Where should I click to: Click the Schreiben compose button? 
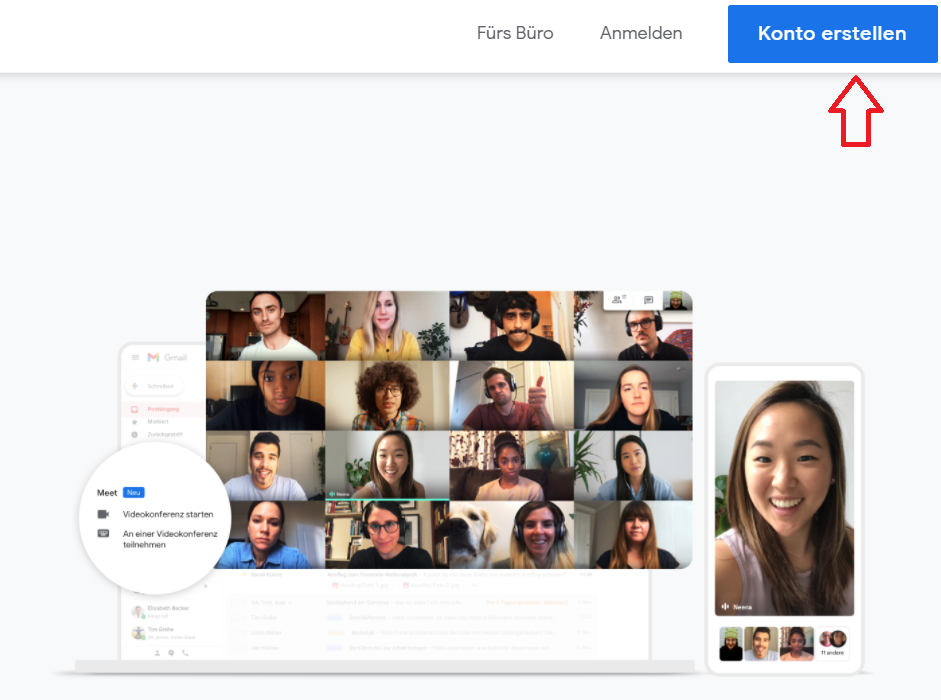coord(154,386)
